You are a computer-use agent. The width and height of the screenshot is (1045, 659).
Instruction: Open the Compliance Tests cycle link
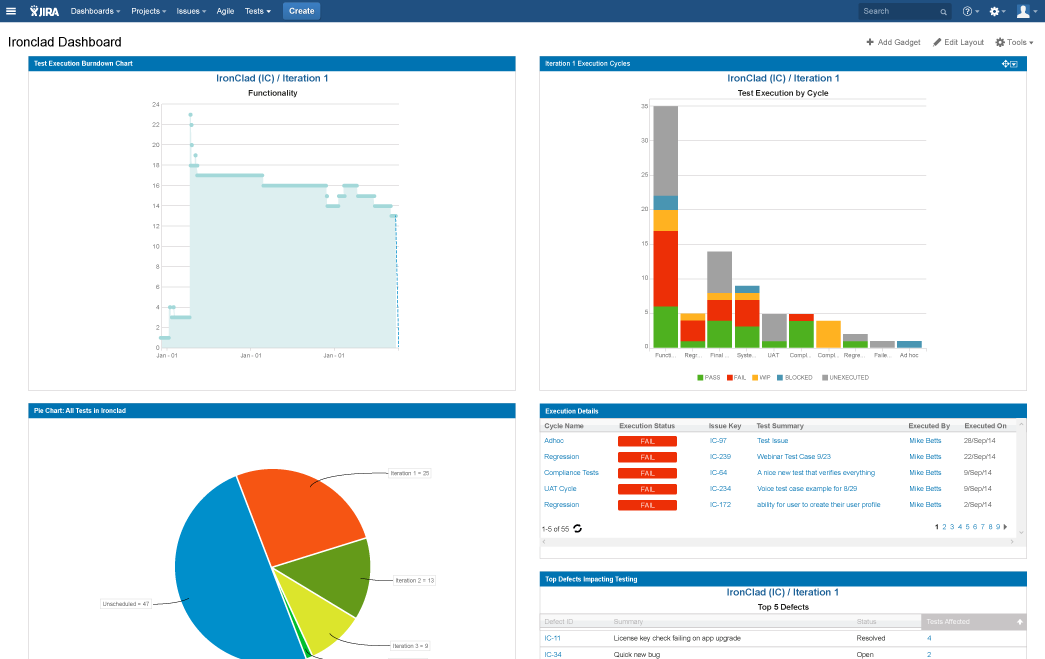coord(571,472)
